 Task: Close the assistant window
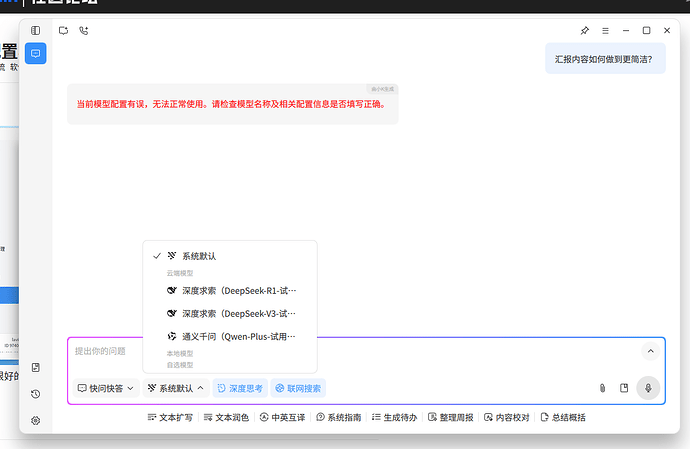667,30
